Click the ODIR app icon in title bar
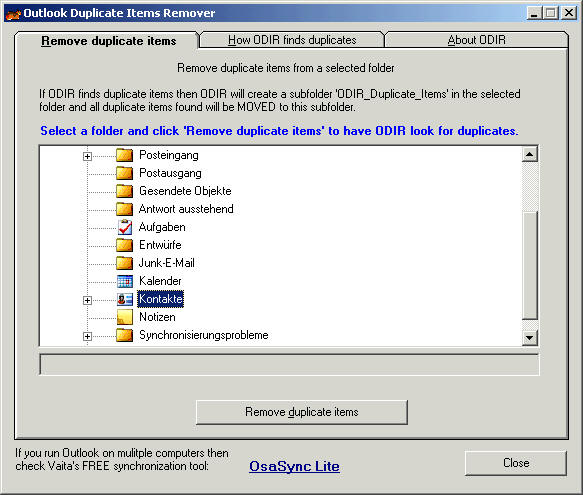Image resolution: width=583 pixels, height=495 pixels. click(13, 14)
